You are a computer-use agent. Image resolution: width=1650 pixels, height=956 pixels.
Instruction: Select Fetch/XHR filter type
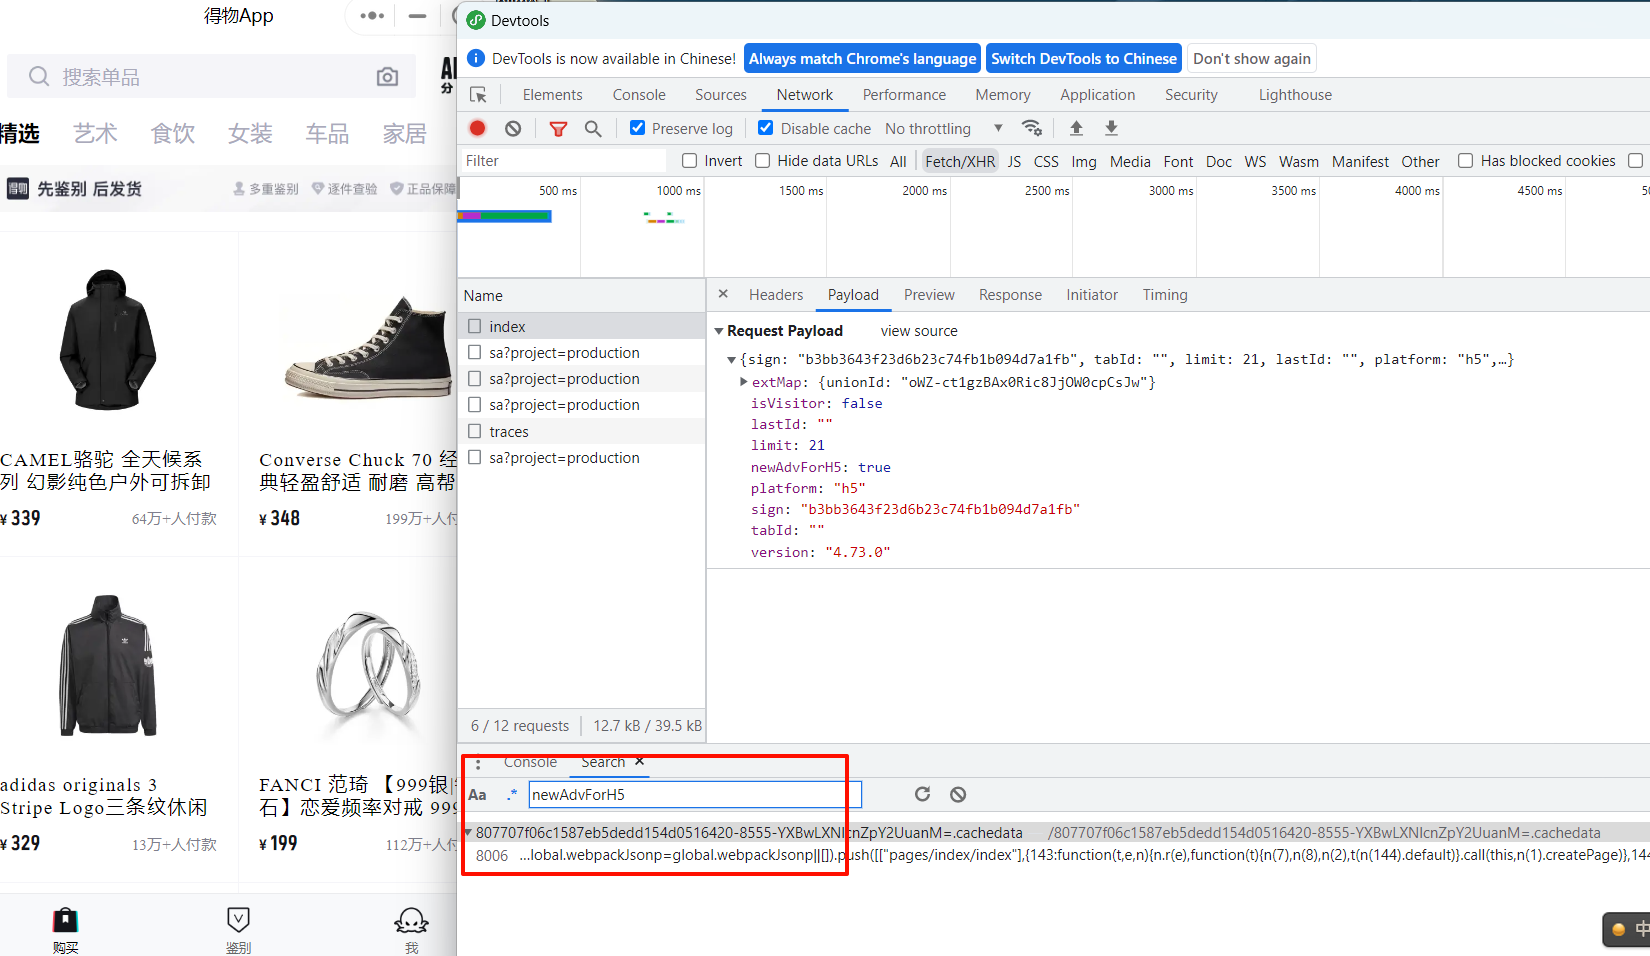click(960, 161)
